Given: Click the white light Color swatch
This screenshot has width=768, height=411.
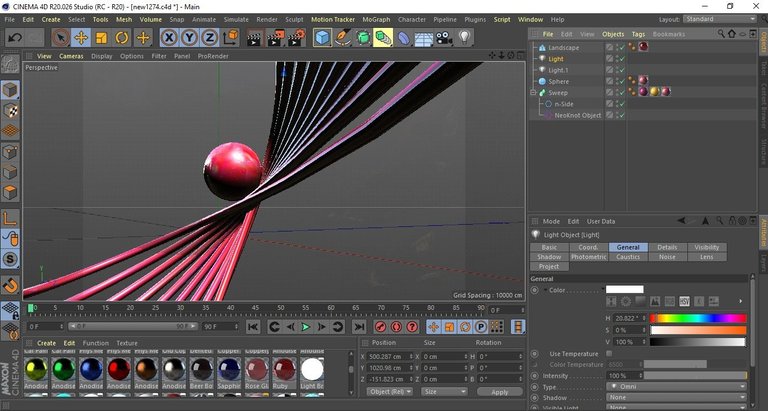Looking at the screenshot, I should (624, 290).
